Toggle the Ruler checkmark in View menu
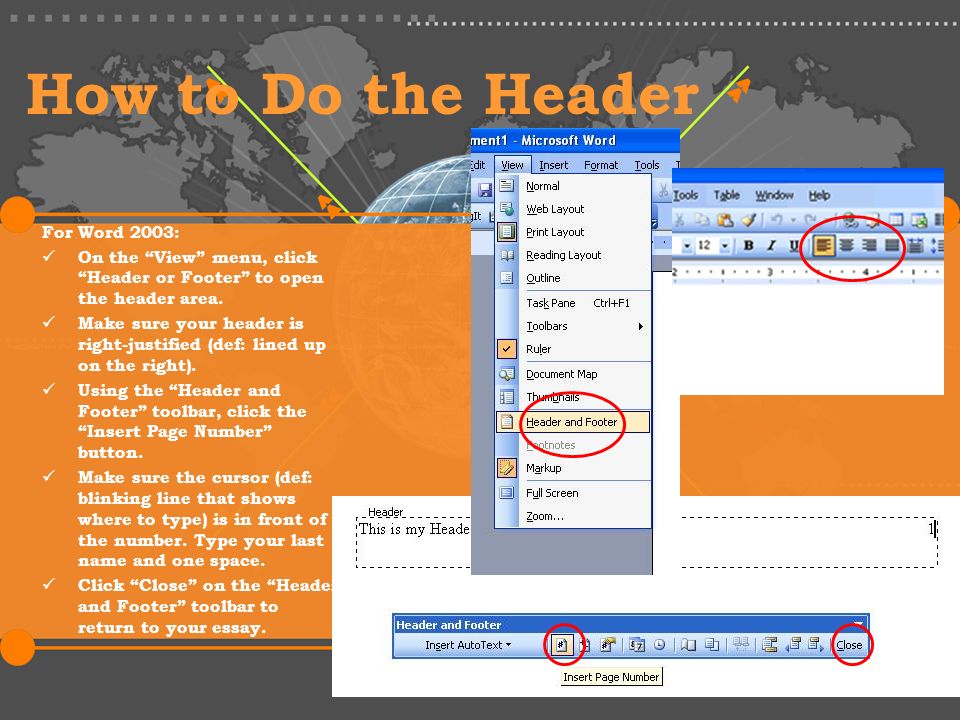Viewport: 960px width, 720px height. [x=506, y=349]
